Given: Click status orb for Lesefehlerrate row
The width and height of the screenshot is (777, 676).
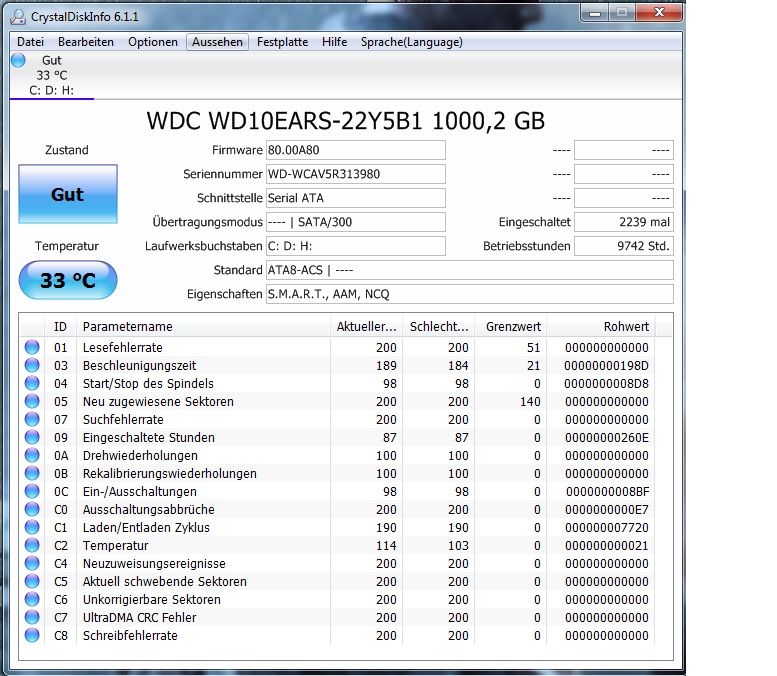Looking at the screenshot, I should (x=32, y=347).
